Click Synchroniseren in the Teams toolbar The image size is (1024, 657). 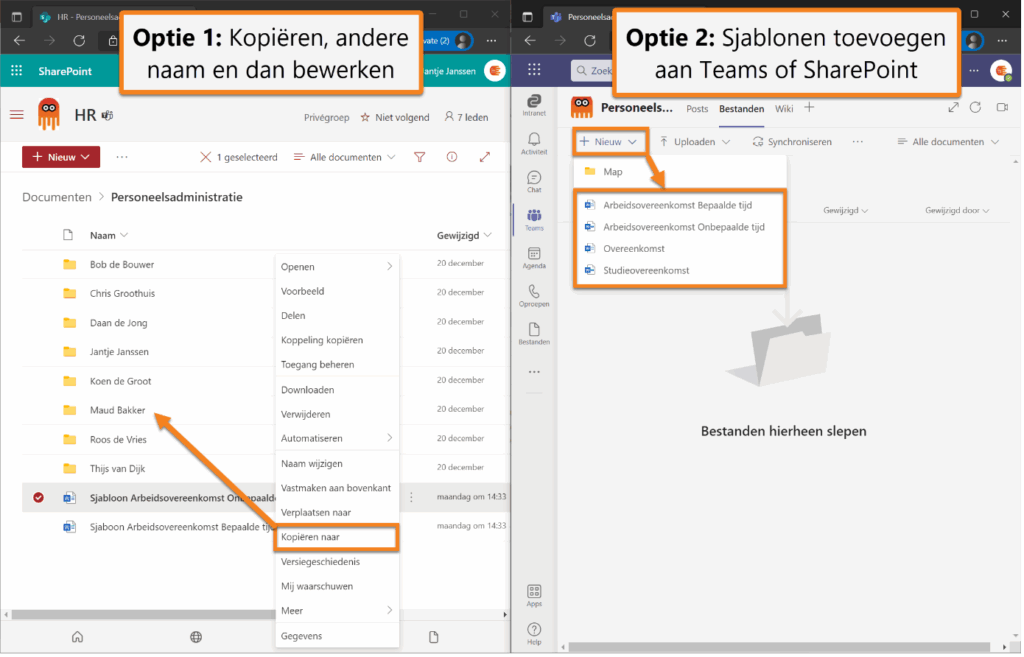797,141
